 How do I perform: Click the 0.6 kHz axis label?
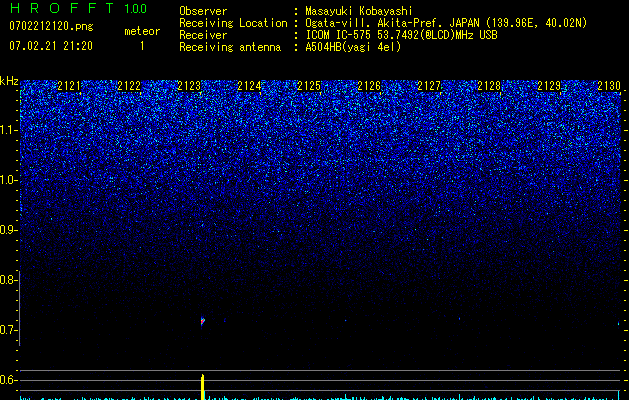click(x=8, y=380)
